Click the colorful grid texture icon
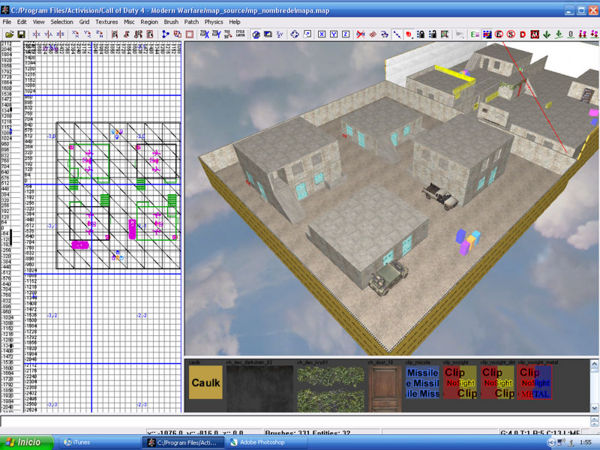This screenshot has width=600, height=450. coord(487,34)
